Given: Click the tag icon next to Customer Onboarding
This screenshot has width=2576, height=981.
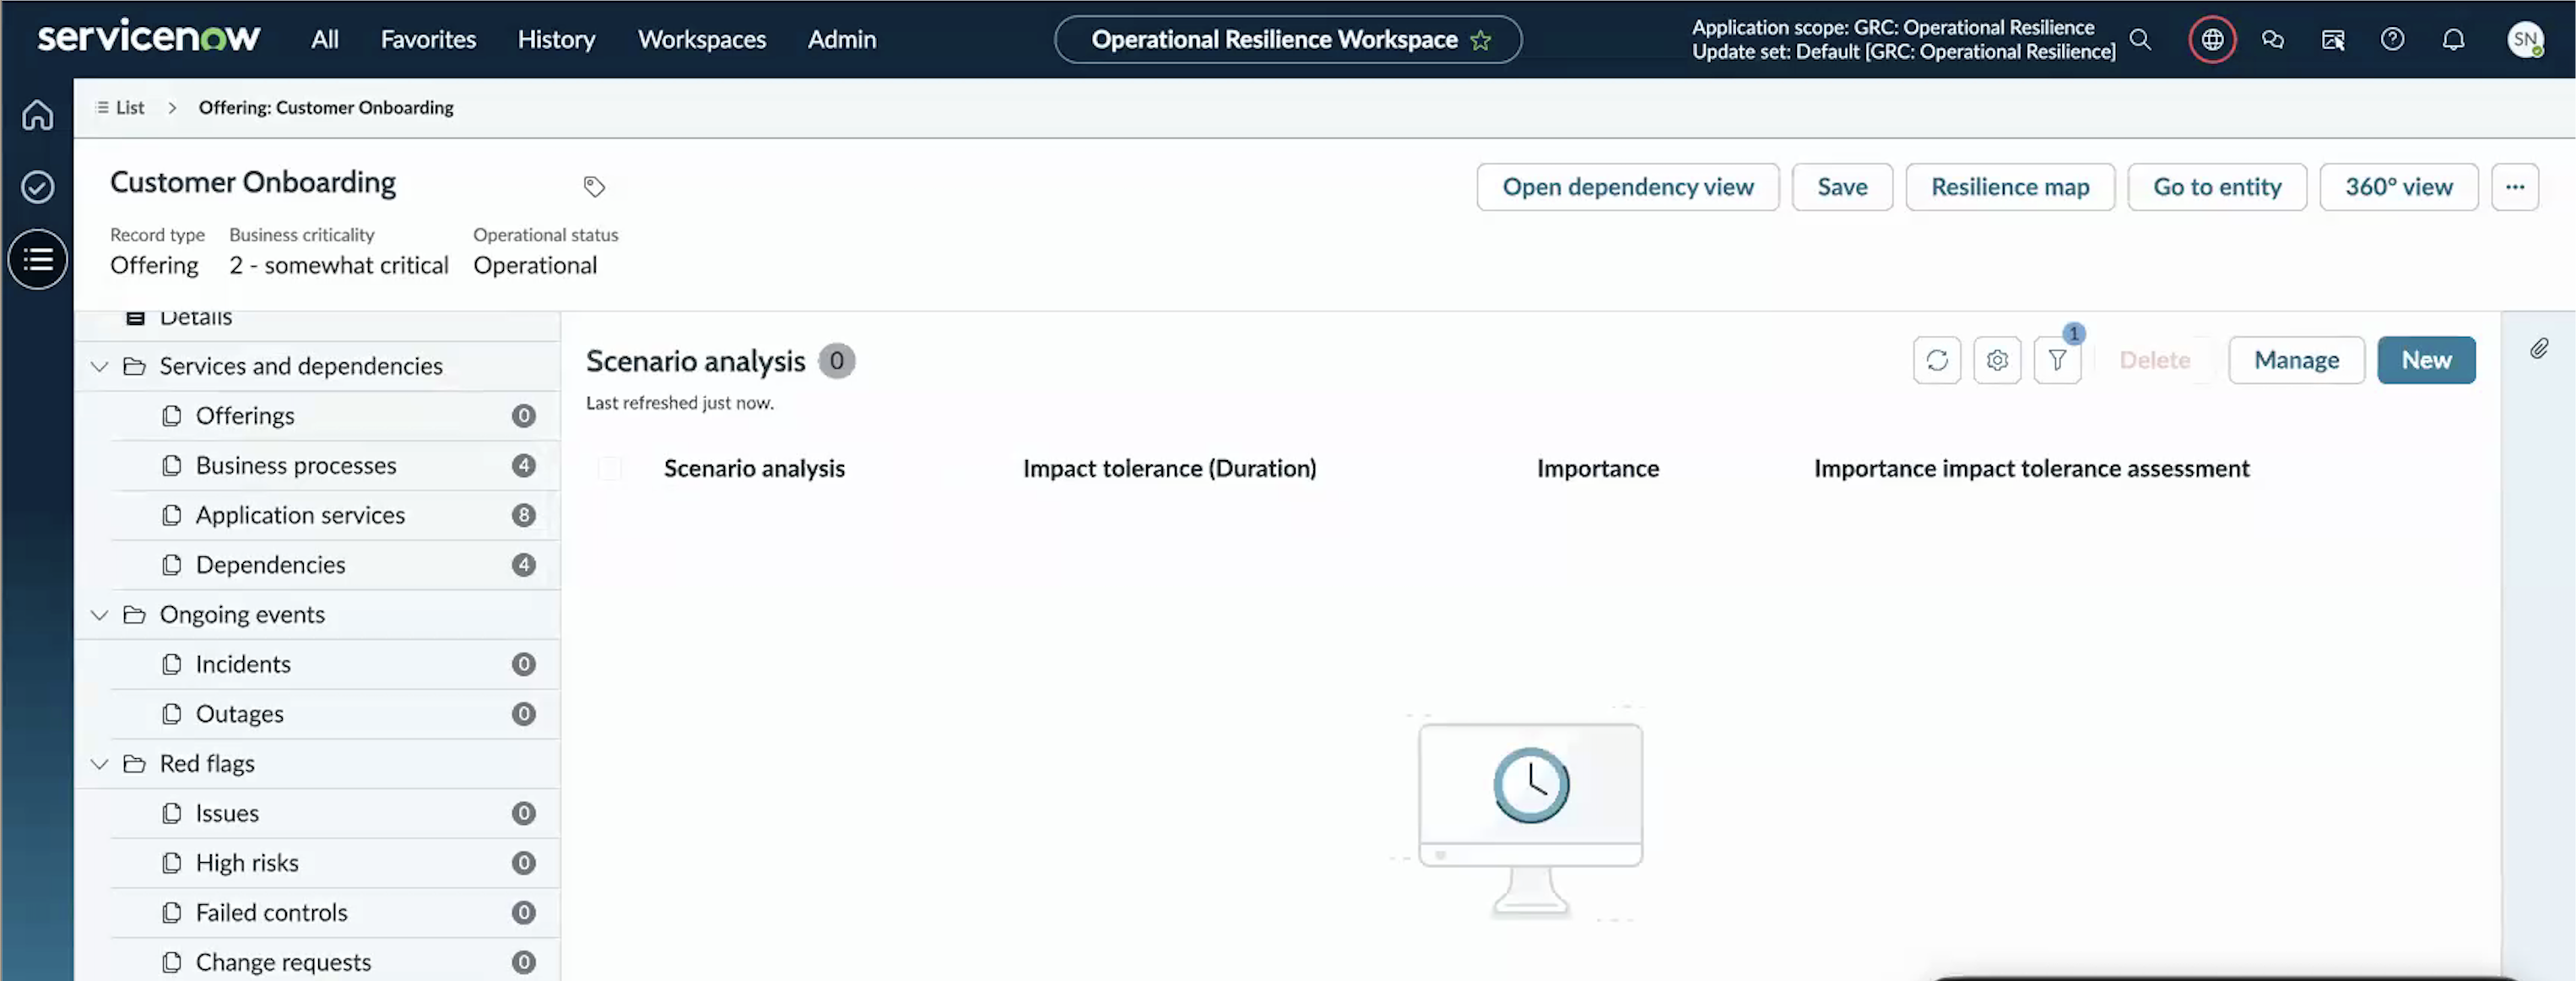Looking at the screenshot, I should click(x=594, y=186).
